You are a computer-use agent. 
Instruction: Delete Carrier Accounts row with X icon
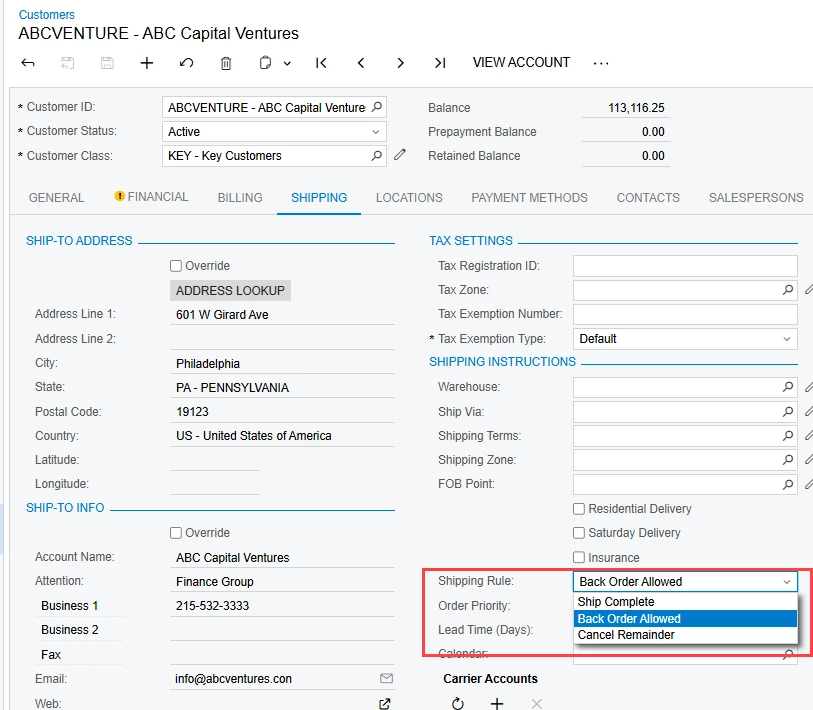point(537,703)
